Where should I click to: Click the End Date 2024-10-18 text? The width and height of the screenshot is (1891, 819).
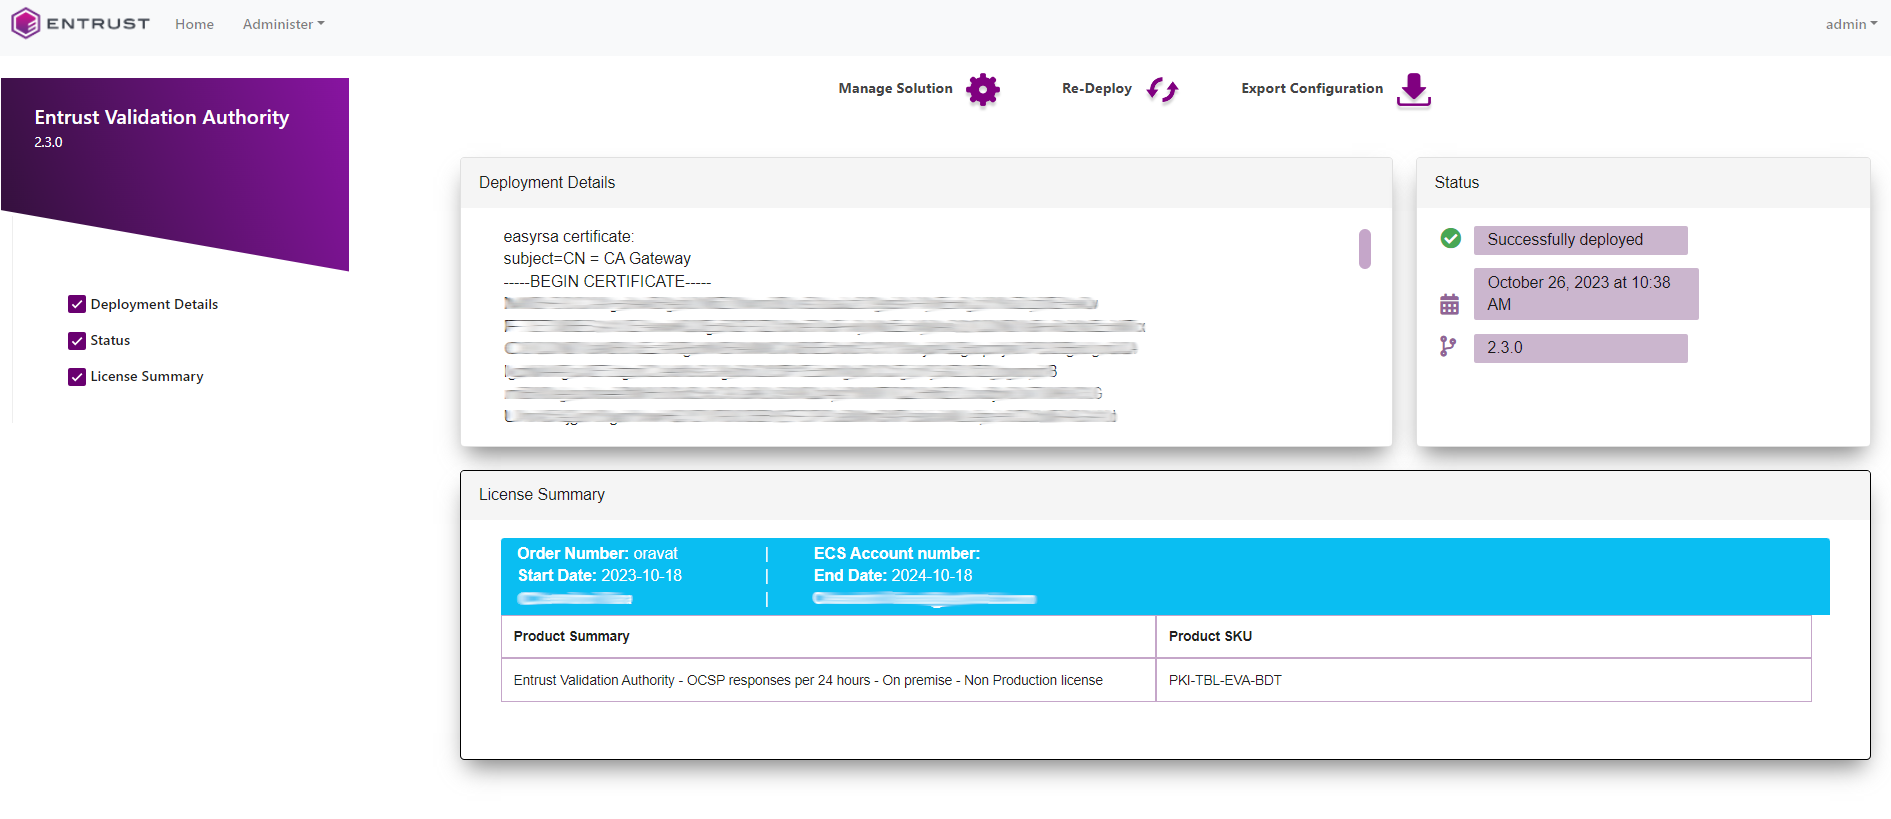point(893,575)
